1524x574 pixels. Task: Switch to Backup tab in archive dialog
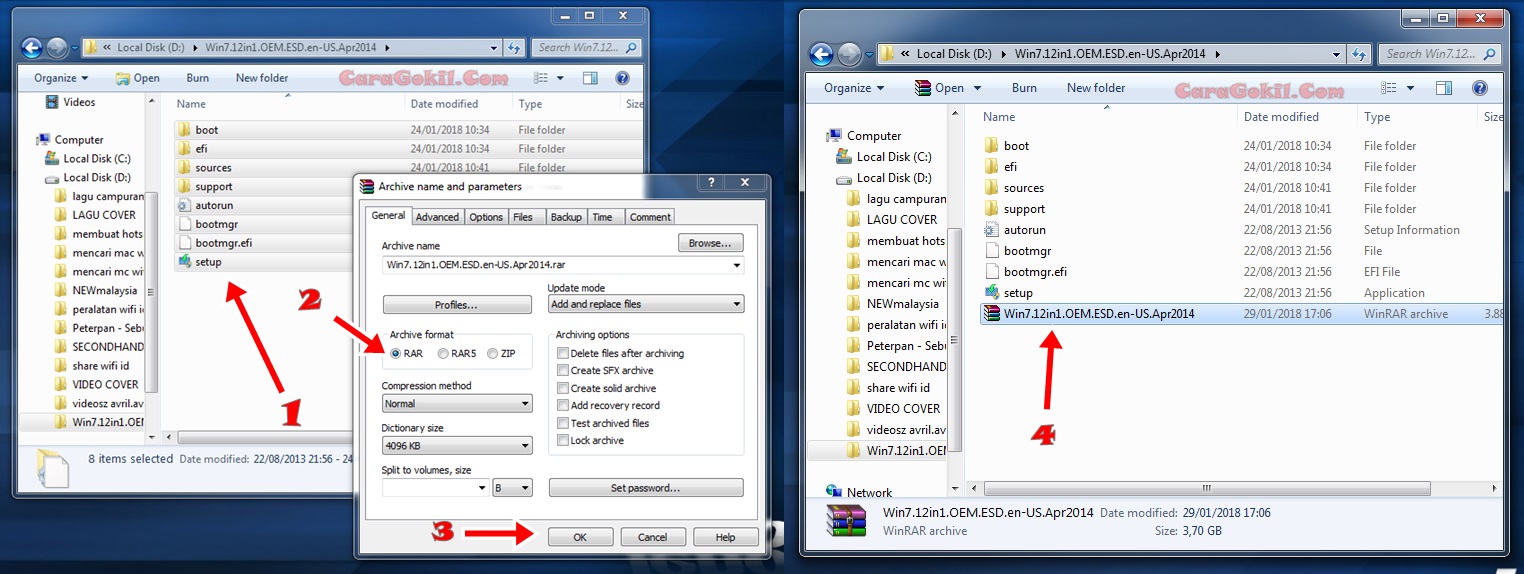566,217
